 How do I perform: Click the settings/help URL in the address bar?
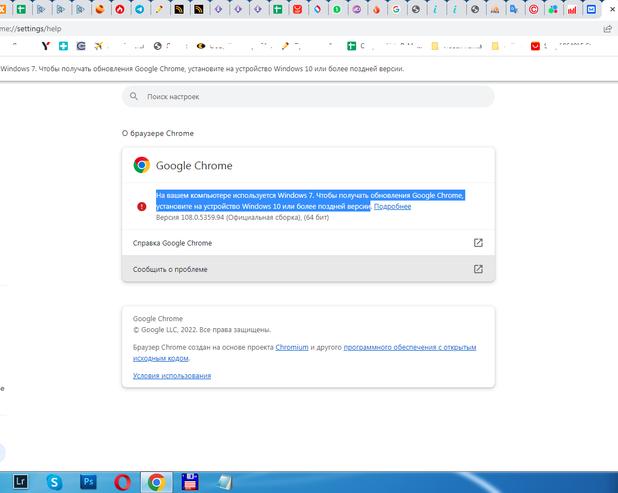click(x=31, y=29)
